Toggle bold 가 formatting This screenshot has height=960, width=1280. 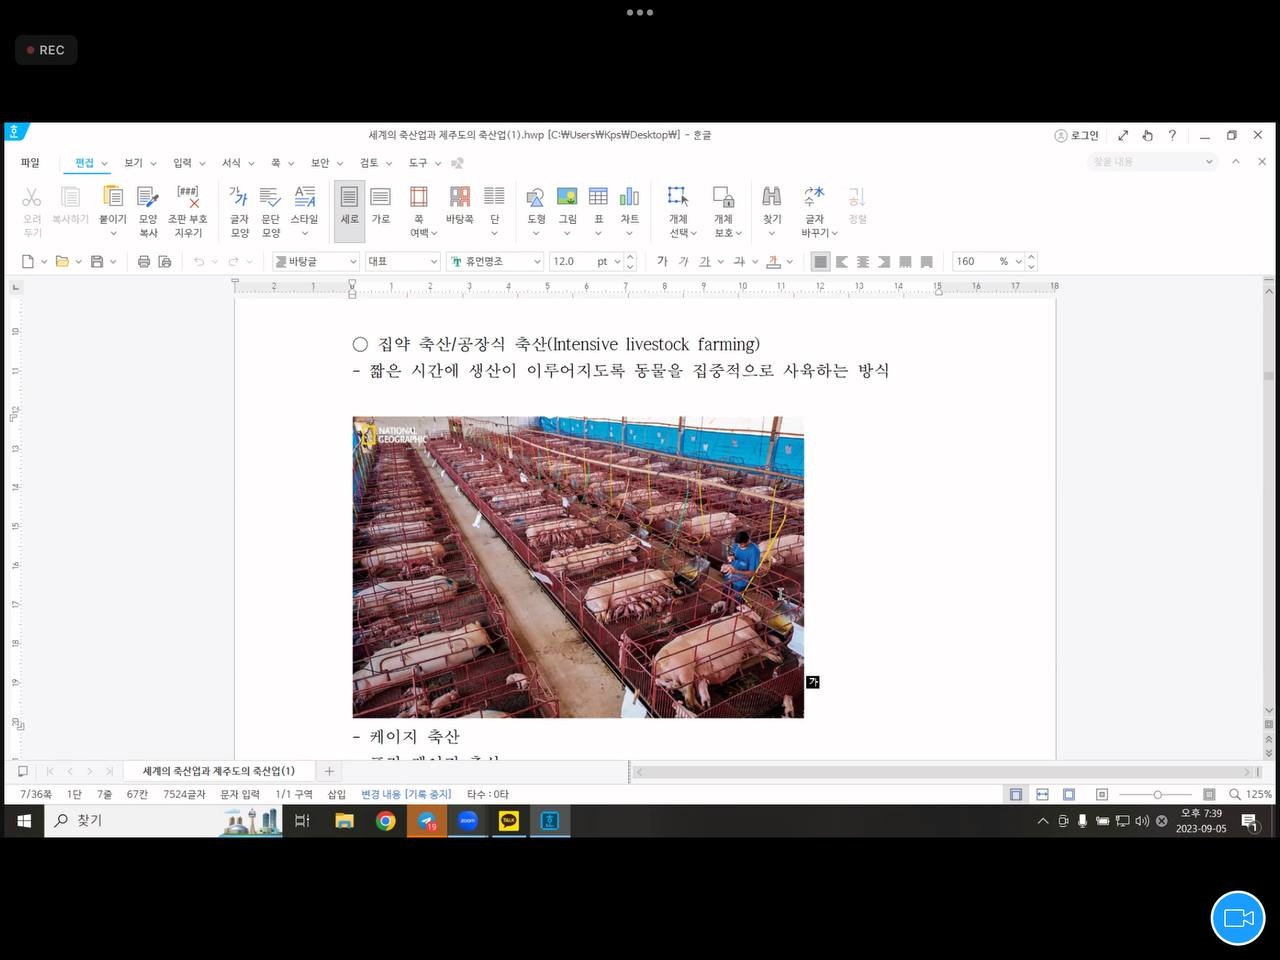pyautogui.click(x=662, y=262)
